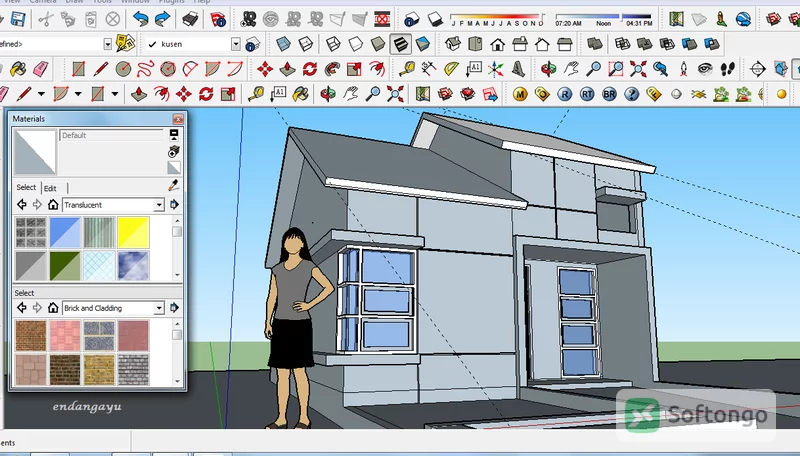The width and height of the screenshot is (800, 456).
Task: Open the Layer Manager icon beside kusen
Action: tap(253, 44)
